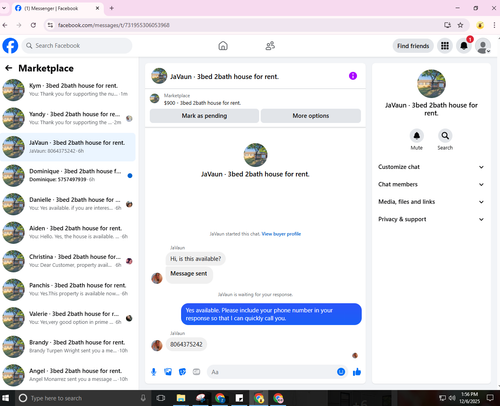This screenshot has height=406, width=500.
Task: Open the View buyer profile link
Action: click(281, 234)
